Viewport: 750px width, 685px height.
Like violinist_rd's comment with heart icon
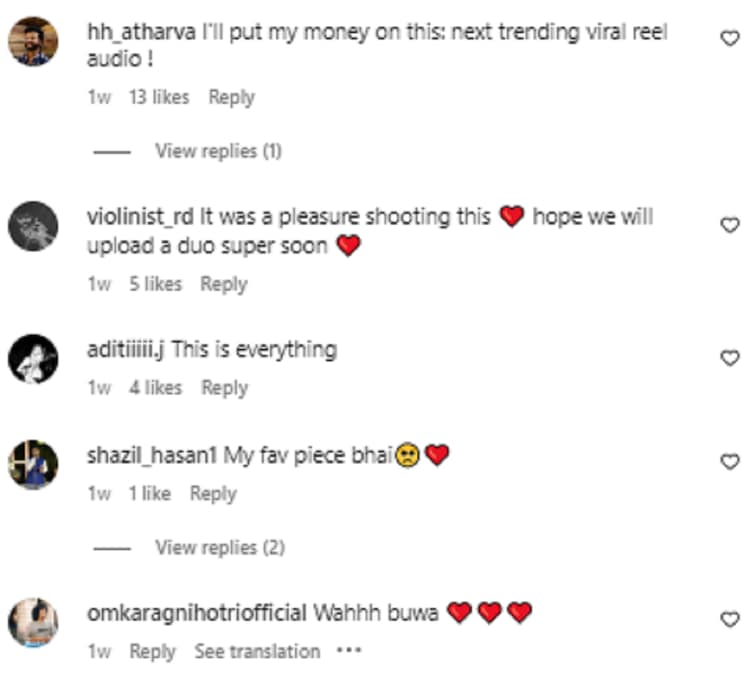729,225
